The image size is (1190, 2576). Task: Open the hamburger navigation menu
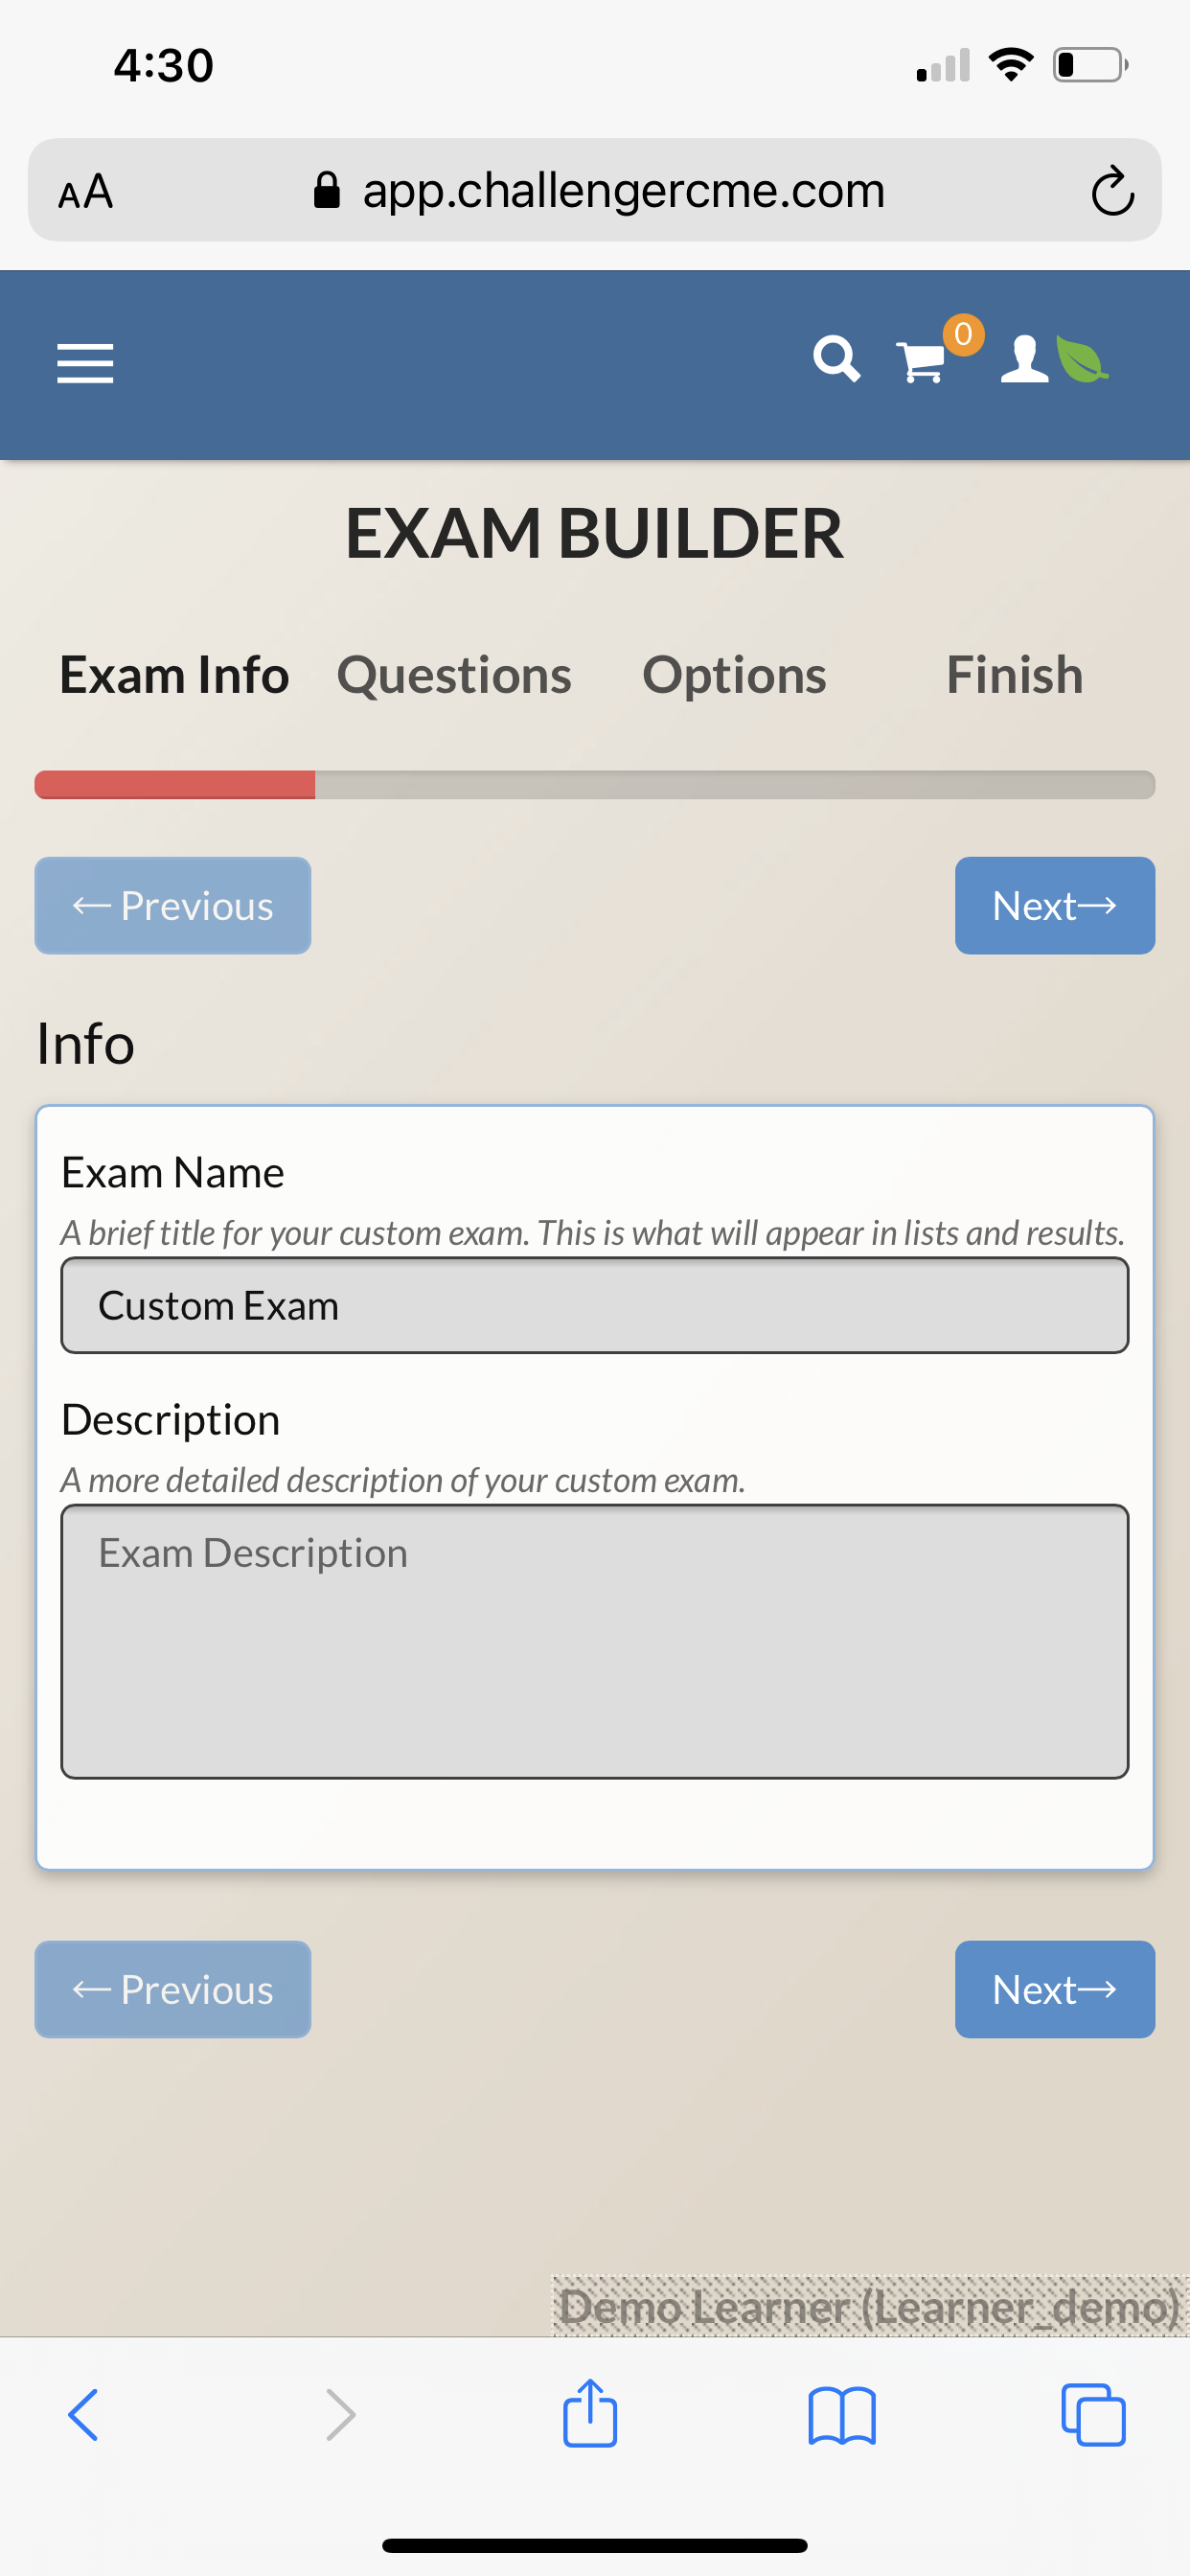85,362
